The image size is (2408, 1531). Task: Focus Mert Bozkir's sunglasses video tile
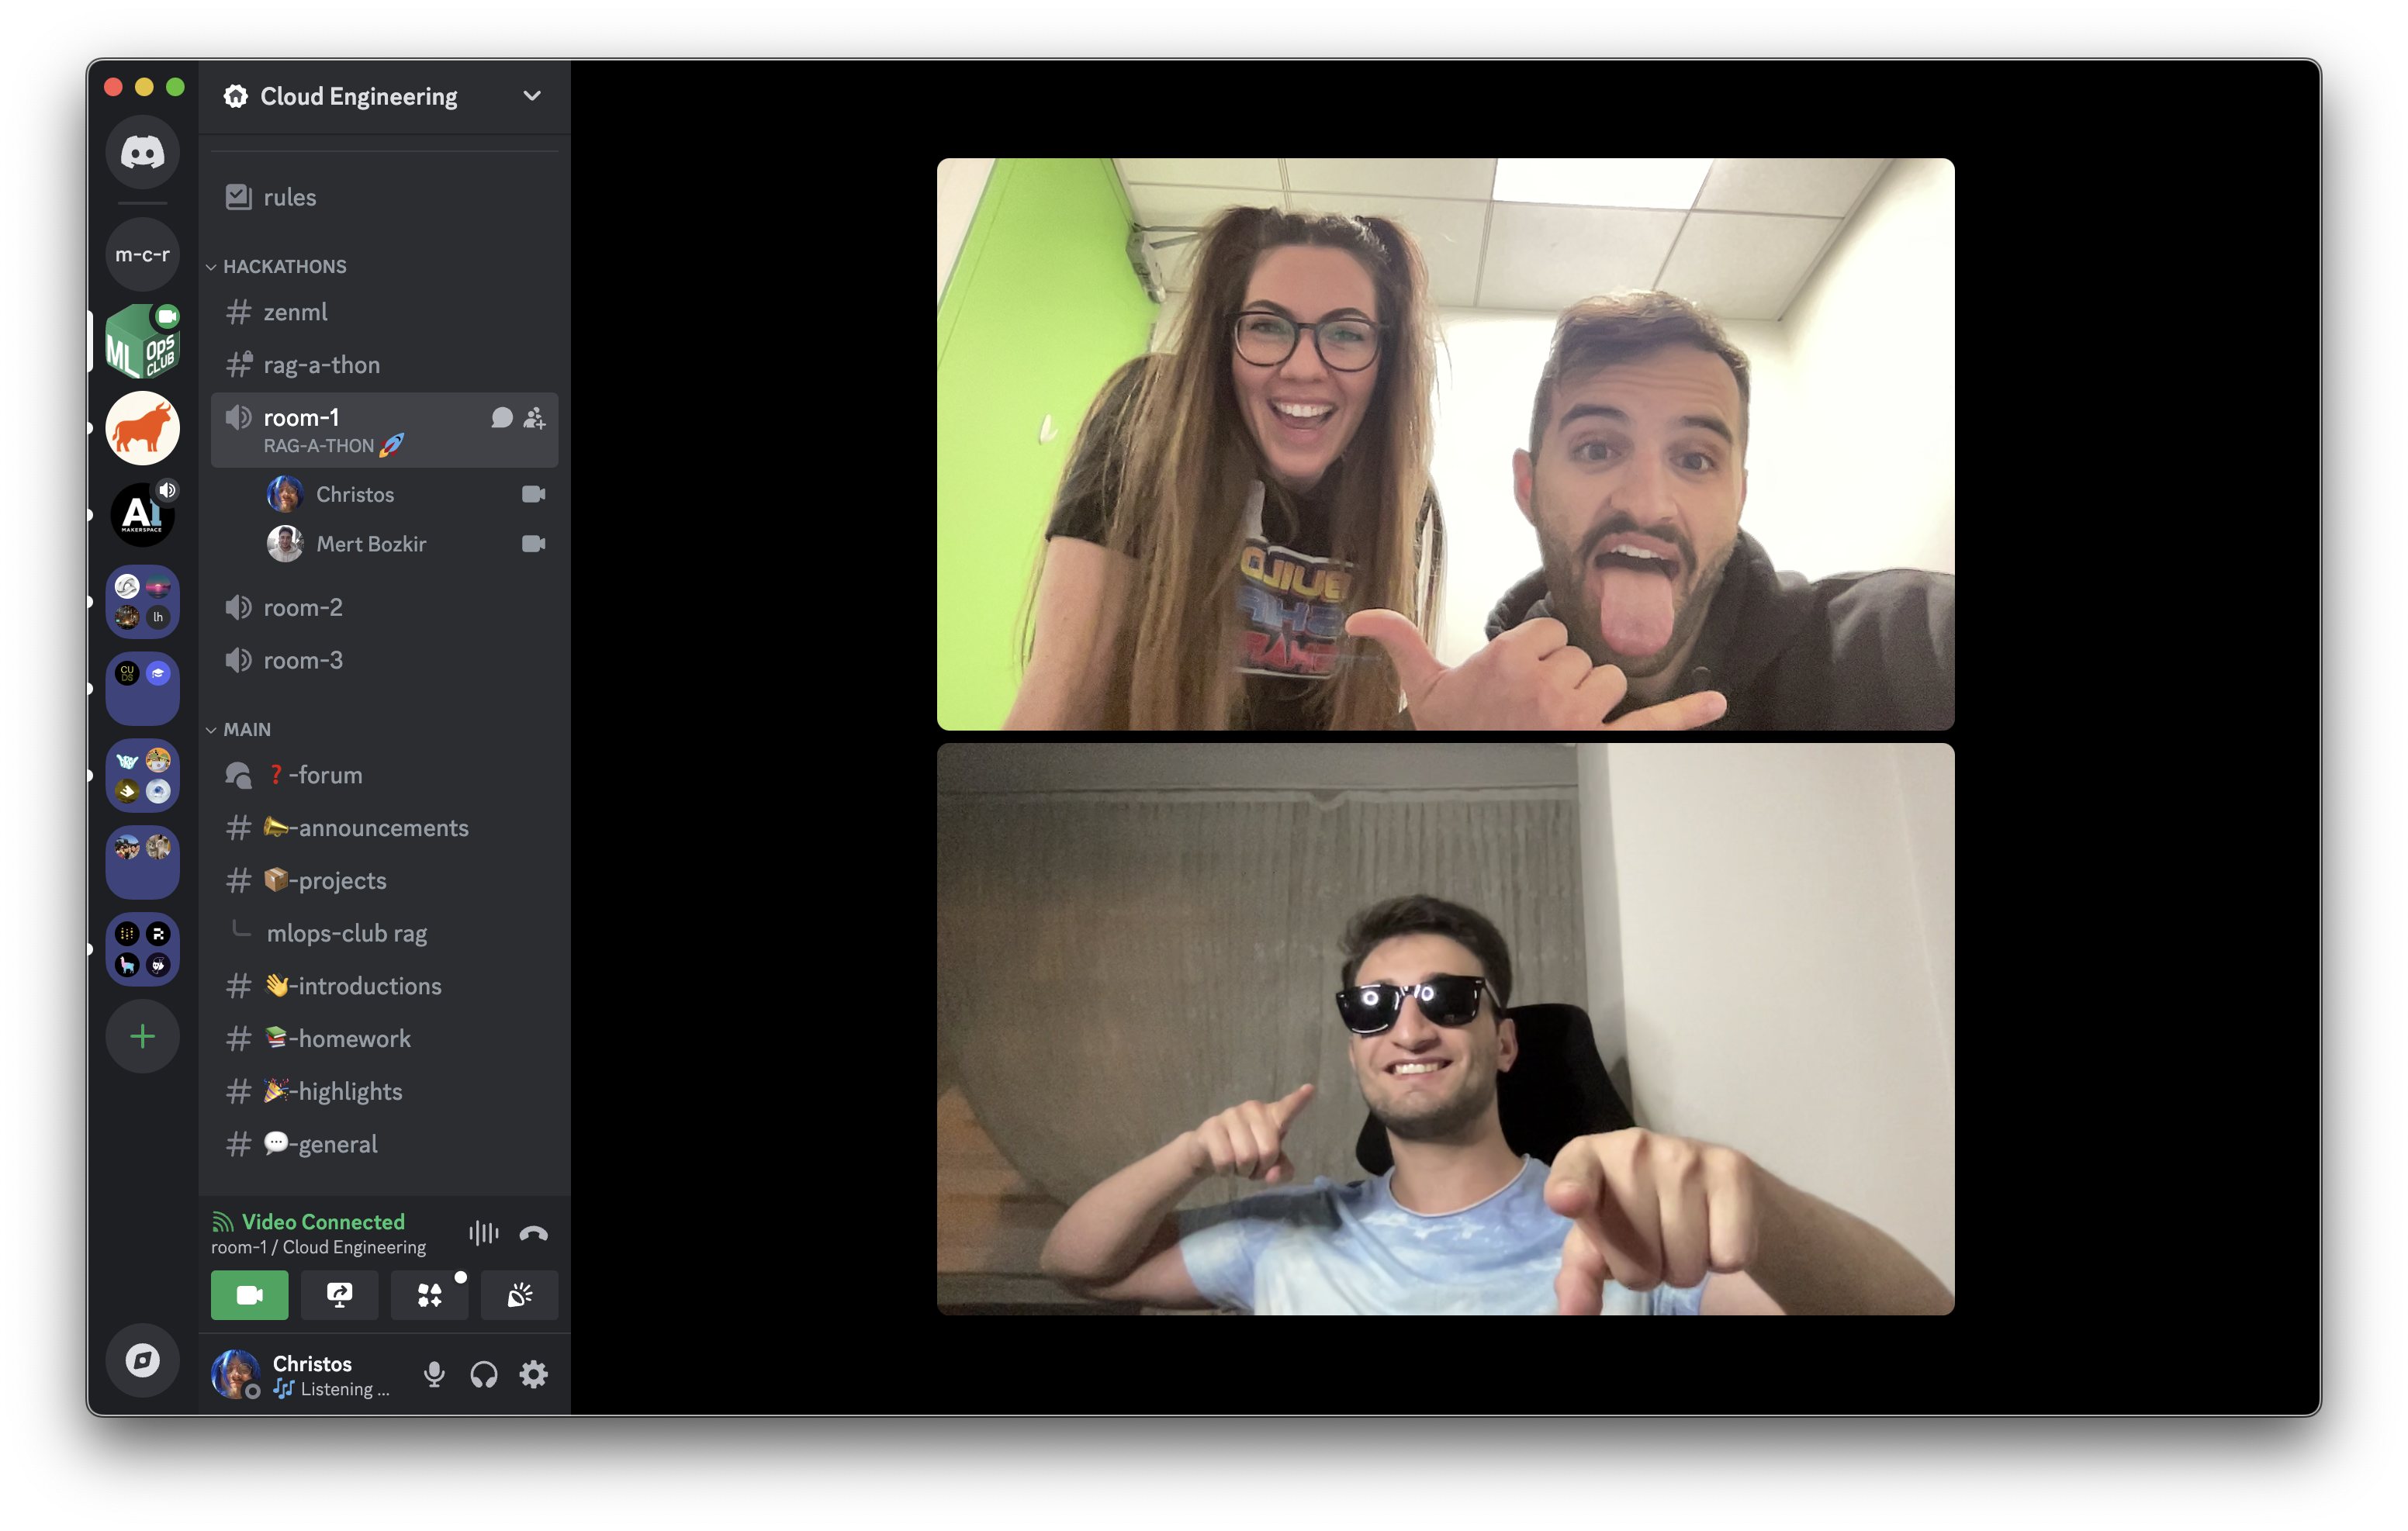1445,1028
